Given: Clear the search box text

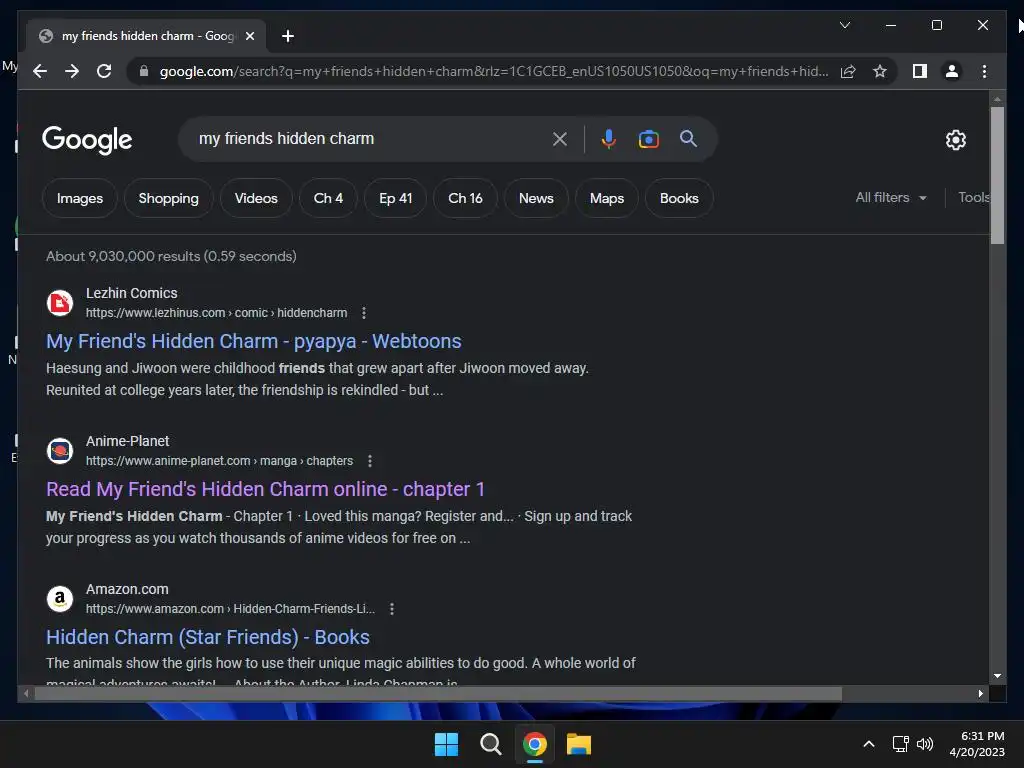Looking at the screenshot, I should coord(559,139).
